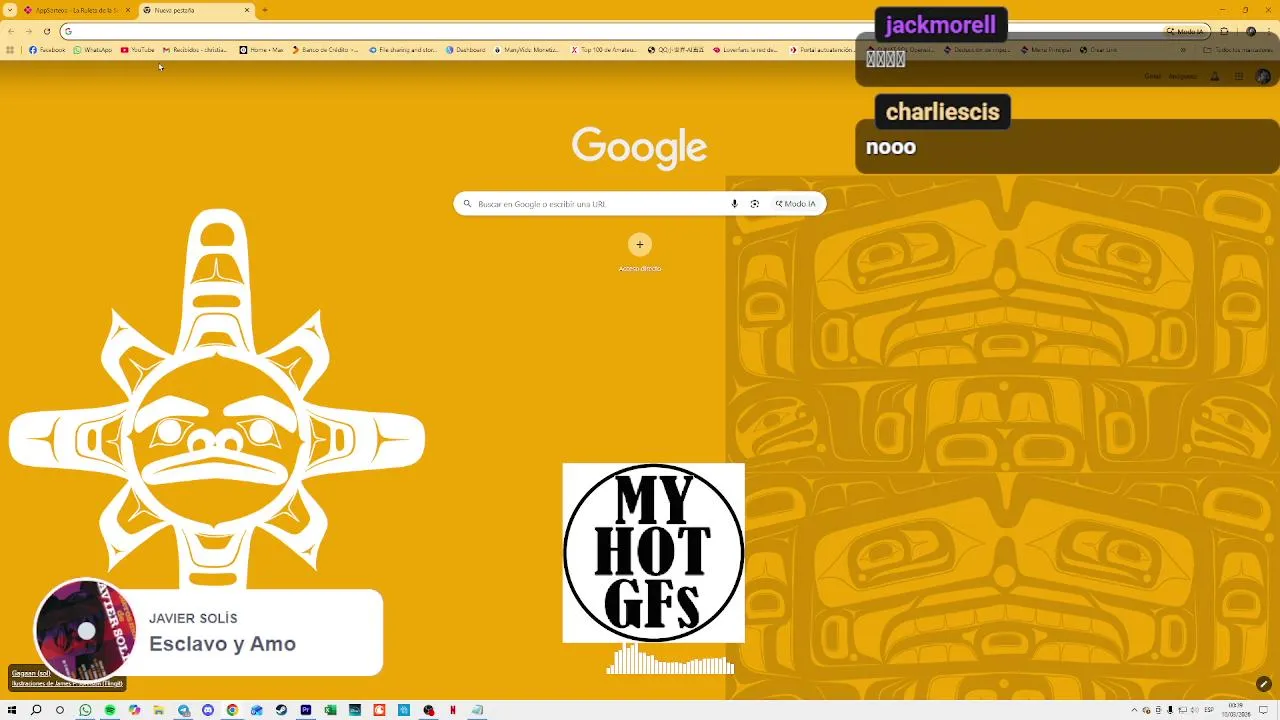
Task: Open the apps grid in bookmarks bar
Action: (10, 49)
